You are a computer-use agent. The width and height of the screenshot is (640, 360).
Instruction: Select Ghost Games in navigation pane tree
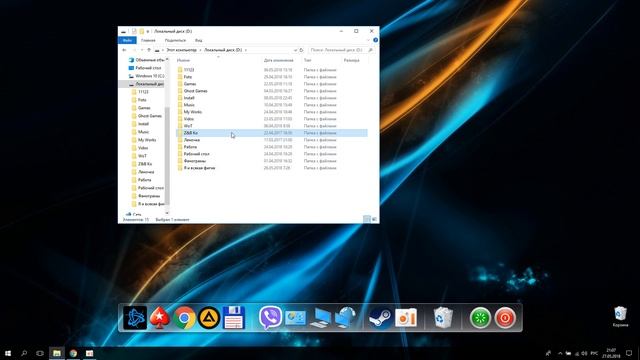147,116
